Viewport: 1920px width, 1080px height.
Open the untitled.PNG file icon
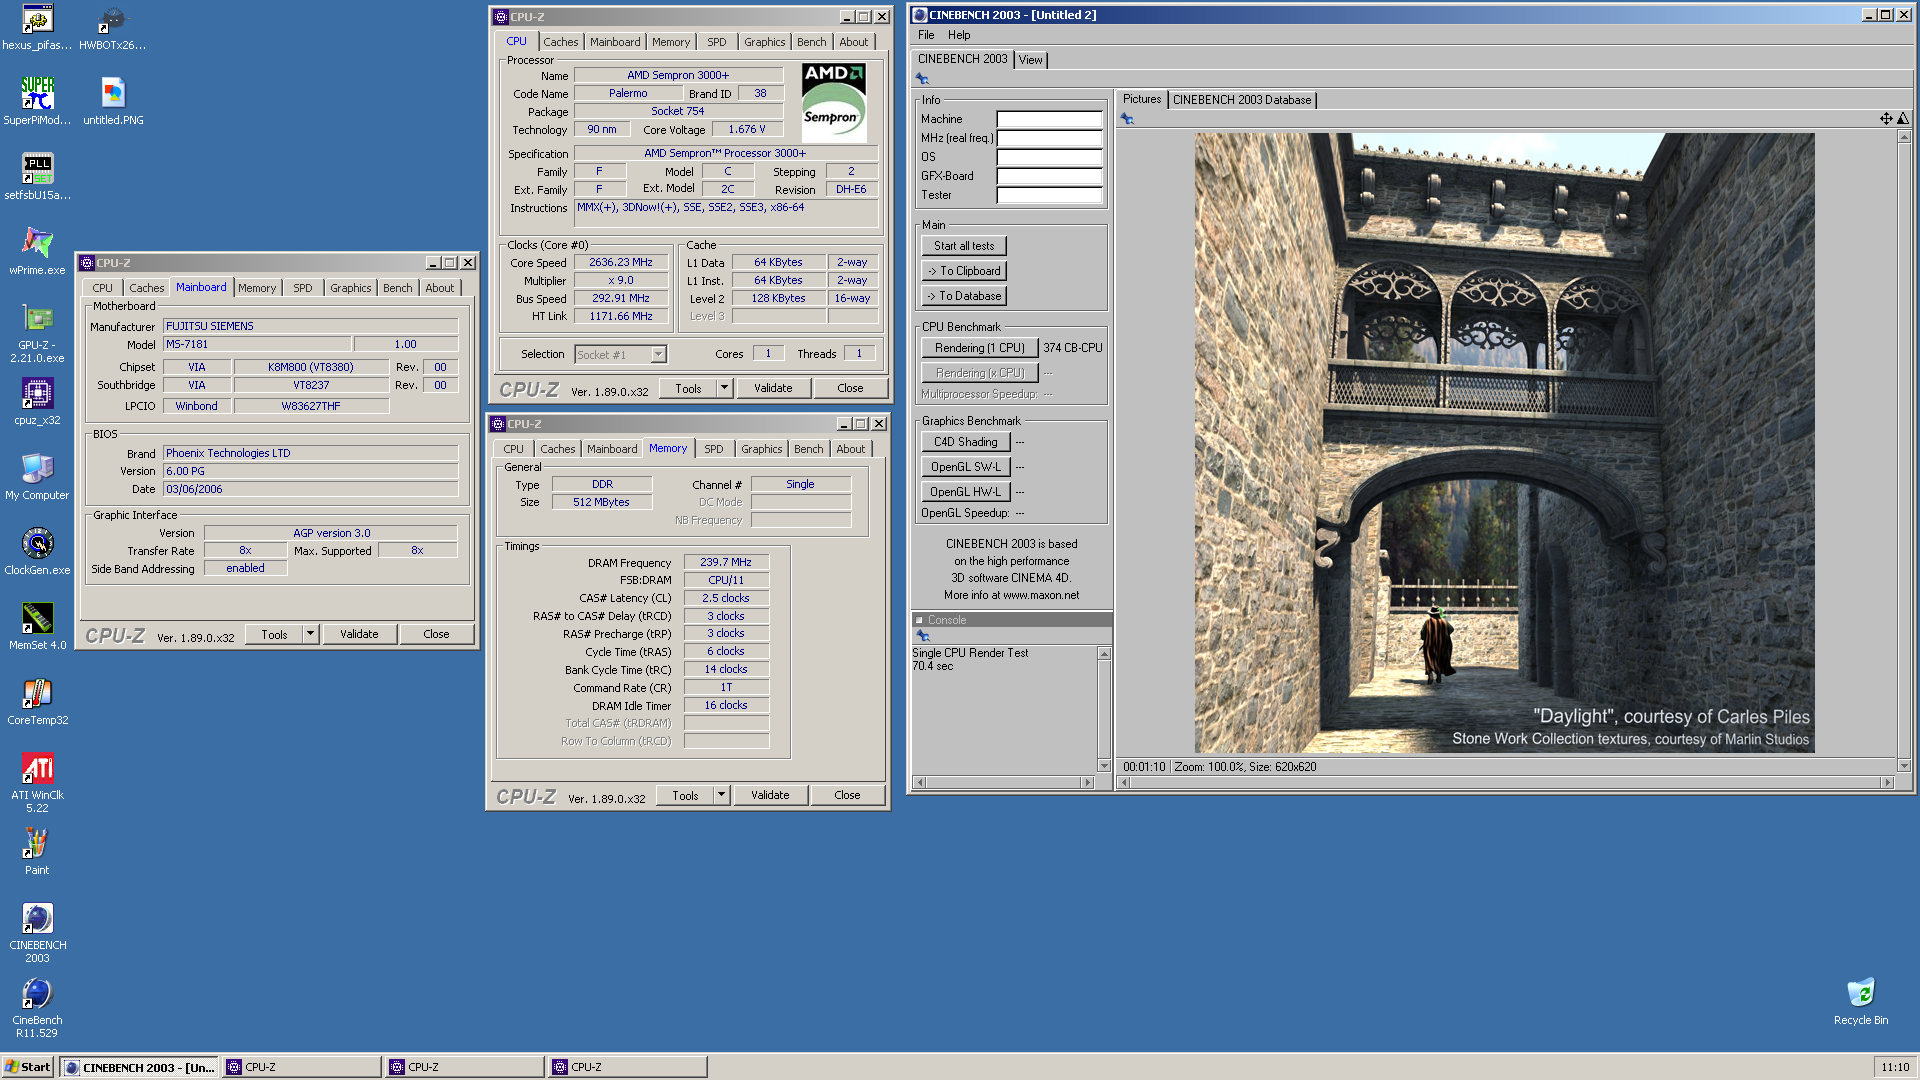pos(113,102)
